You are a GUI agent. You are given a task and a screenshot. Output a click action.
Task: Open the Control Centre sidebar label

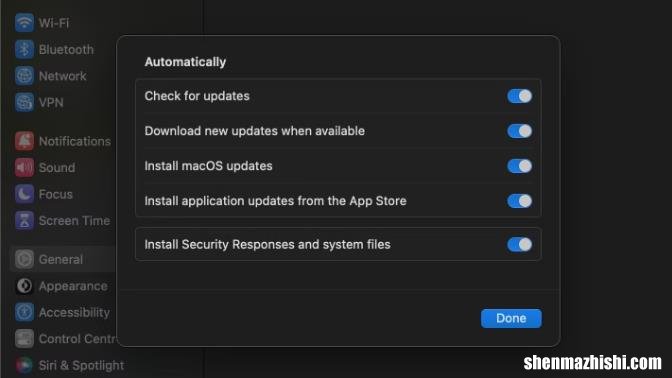point(78,339)
